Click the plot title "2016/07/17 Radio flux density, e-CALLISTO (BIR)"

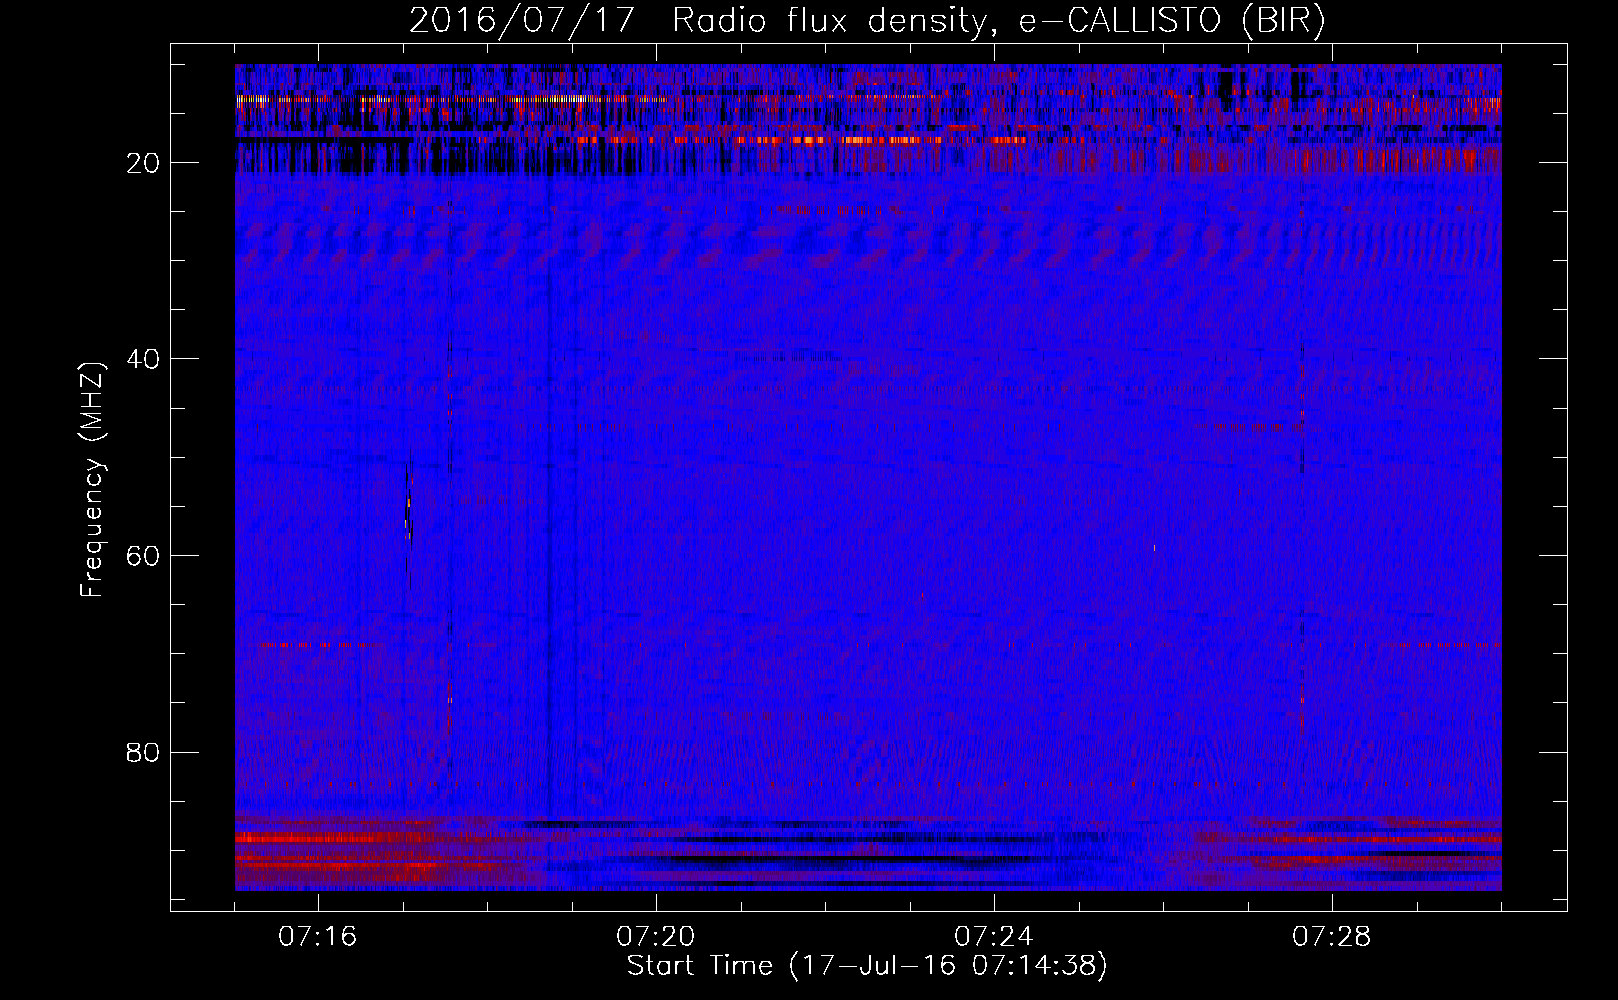[867, 21]
